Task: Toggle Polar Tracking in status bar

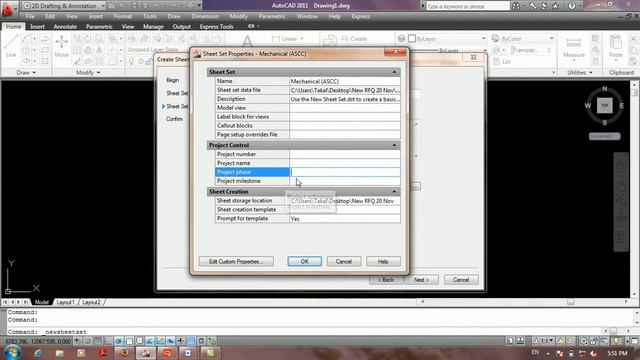Action: tap(119, 341)
